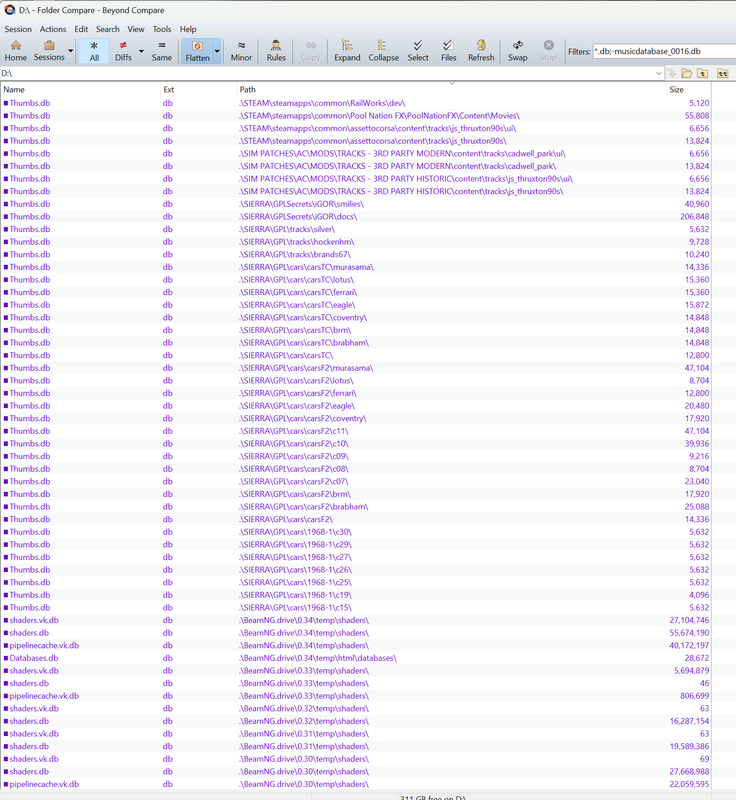Sort by the Name column header
736x800 pixels.
coord(80,89)
